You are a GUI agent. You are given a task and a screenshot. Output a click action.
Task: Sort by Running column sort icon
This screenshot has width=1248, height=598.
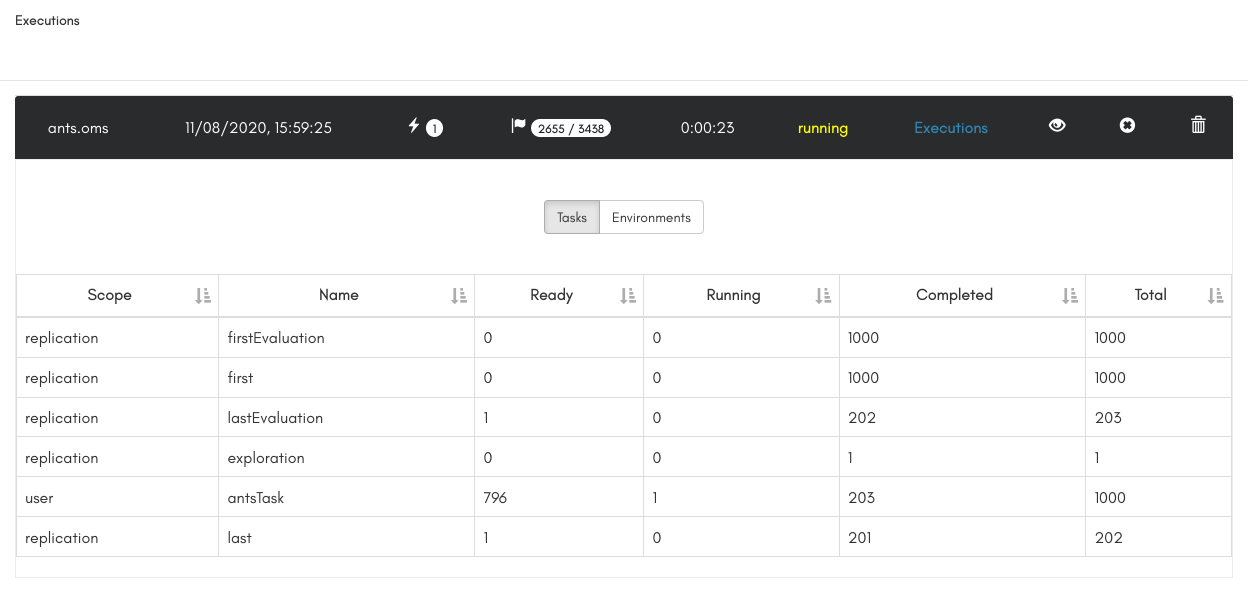pyautogui.click(x=823, y=296)
